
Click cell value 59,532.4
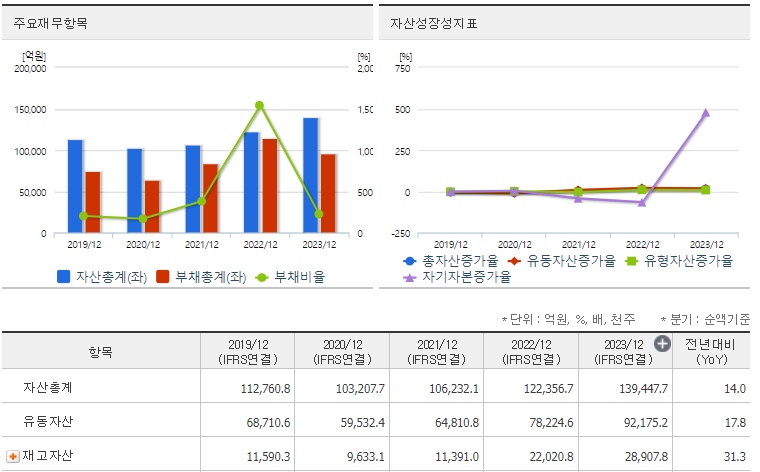pos(363,423)
